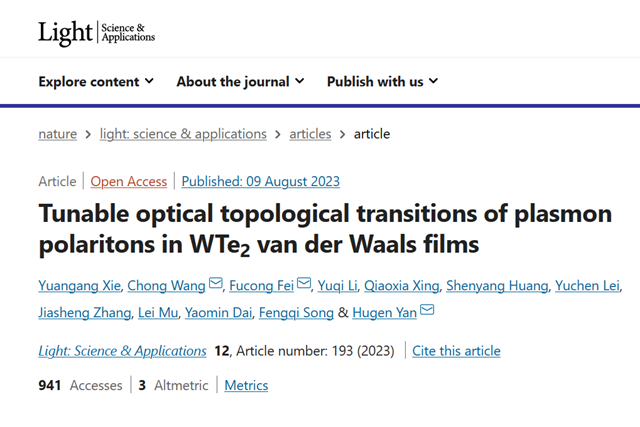The width and height of the screenshot is (640, 427).
Task: Go to the nature breadcrumb link
Action: click(x=58, y=134)
